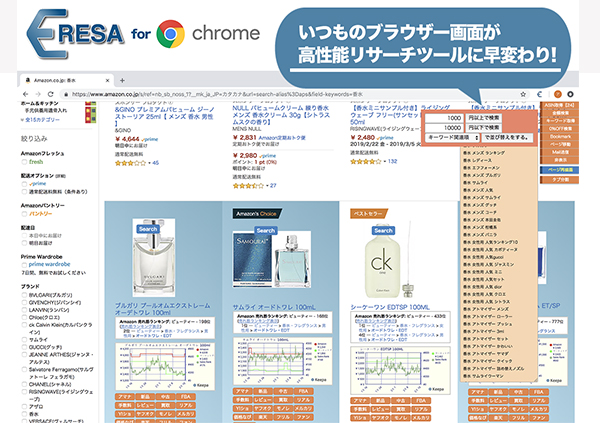Image resolution: width=600 pixels, height=423 pixels.
Task: Tick the prime delivery option checkbox
Action: [x=24, y=184]
